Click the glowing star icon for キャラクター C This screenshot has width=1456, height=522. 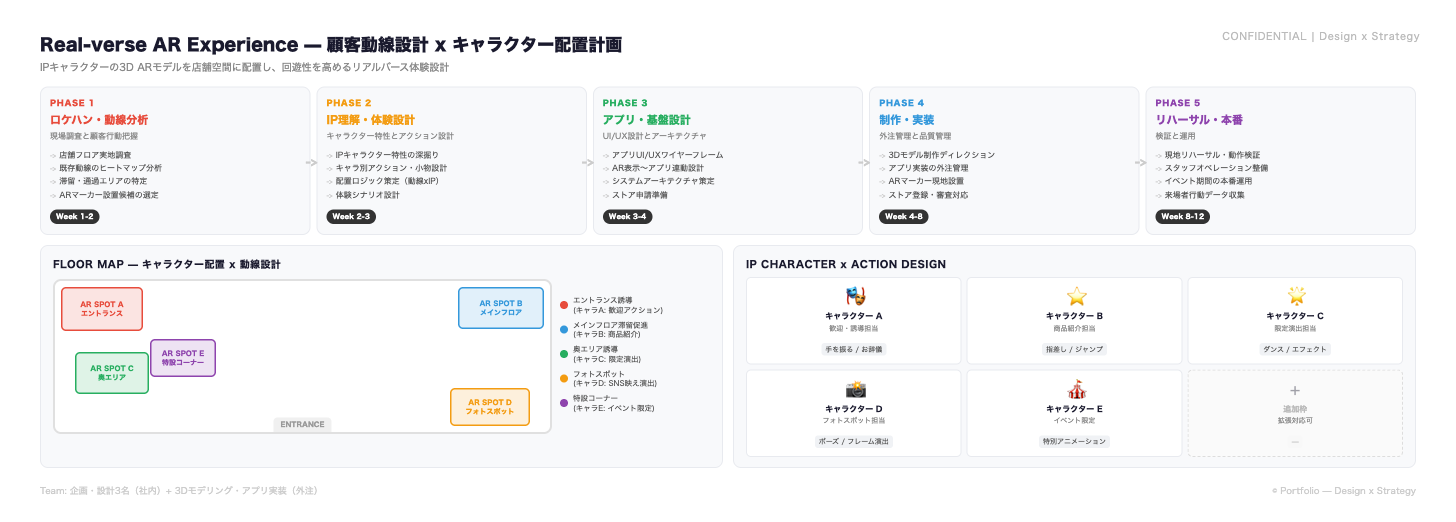pos(1295,296)
